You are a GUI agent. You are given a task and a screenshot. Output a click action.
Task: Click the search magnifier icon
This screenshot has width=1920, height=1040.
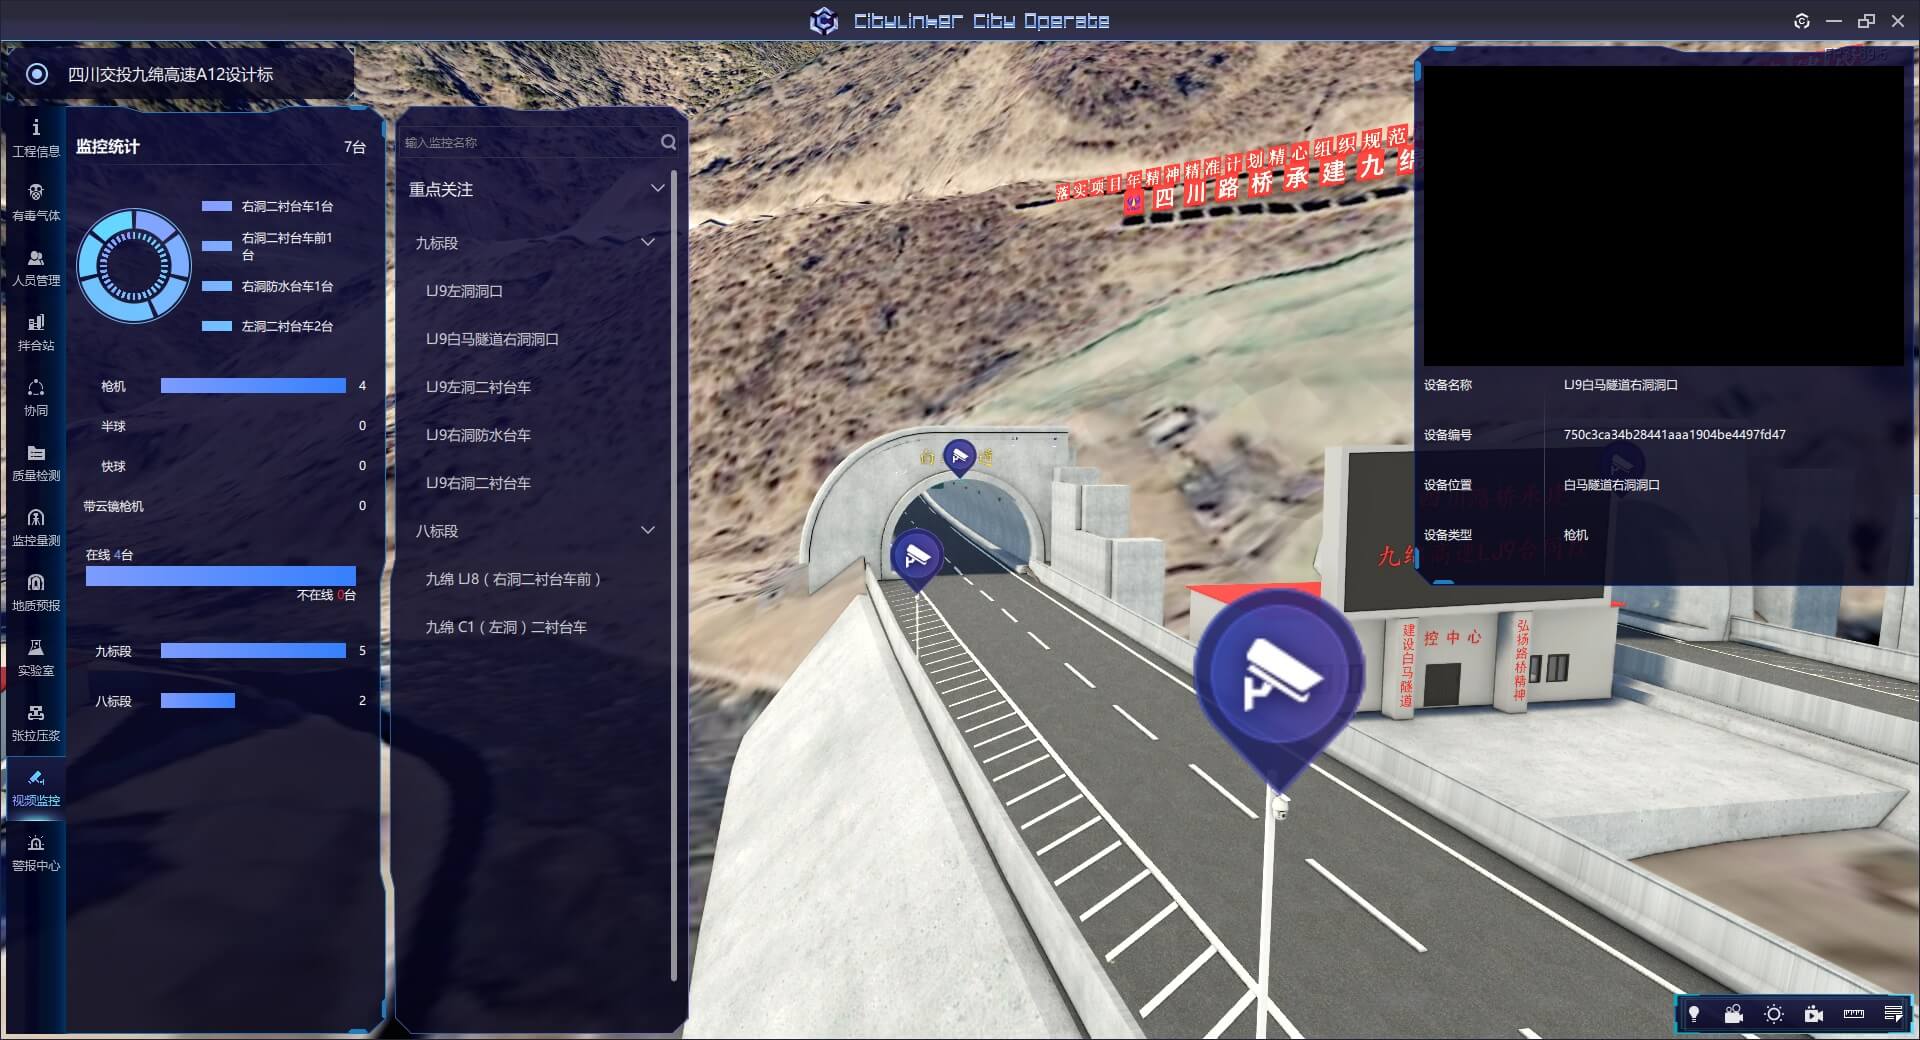click(x=668, y=142)
